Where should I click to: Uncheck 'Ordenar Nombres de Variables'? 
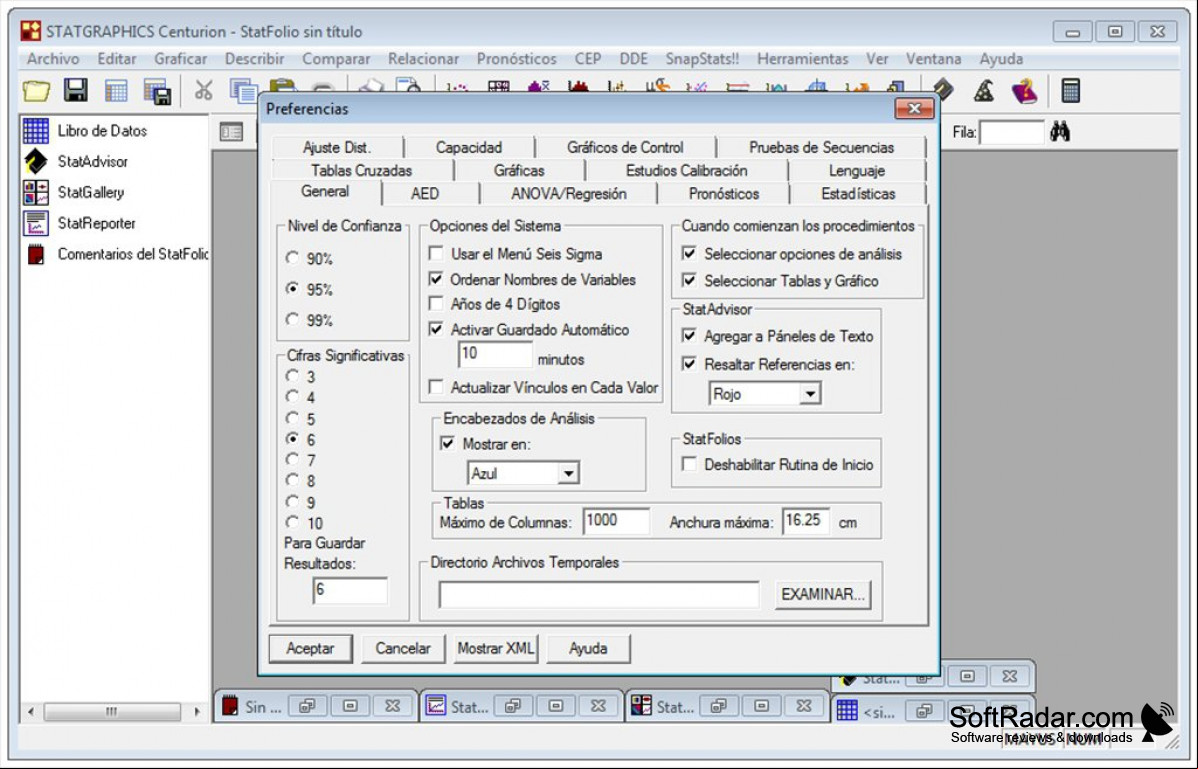click(436, 279)
